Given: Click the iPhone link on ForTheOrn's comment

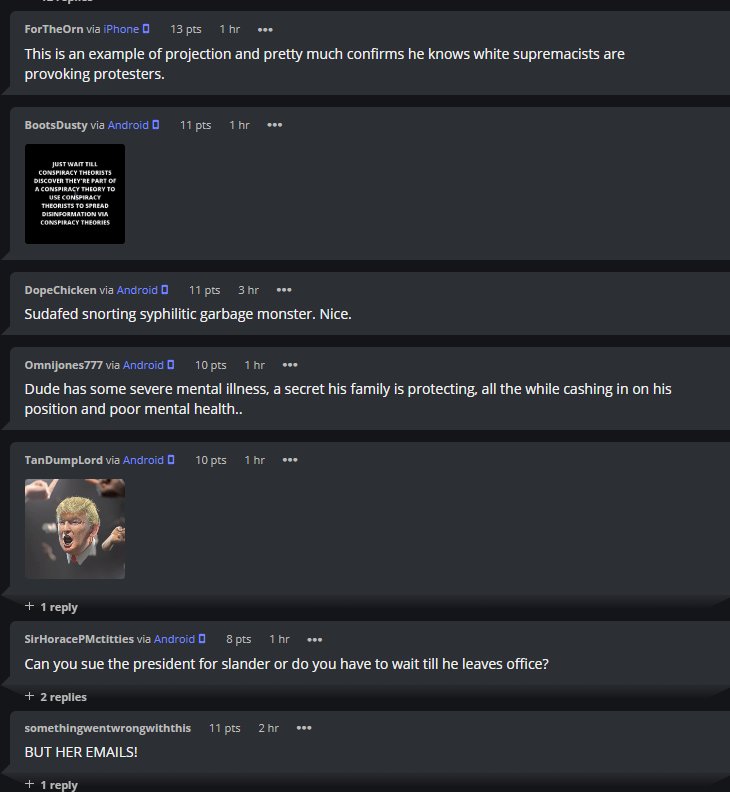Looking at the screenshot, I should coord(121,29).
